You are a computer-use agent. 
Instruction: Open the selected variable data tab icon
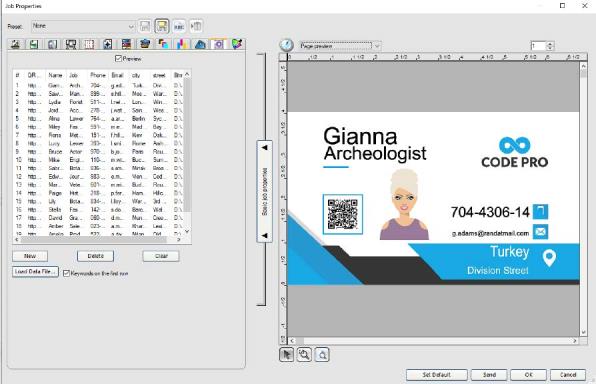point(219,44)
